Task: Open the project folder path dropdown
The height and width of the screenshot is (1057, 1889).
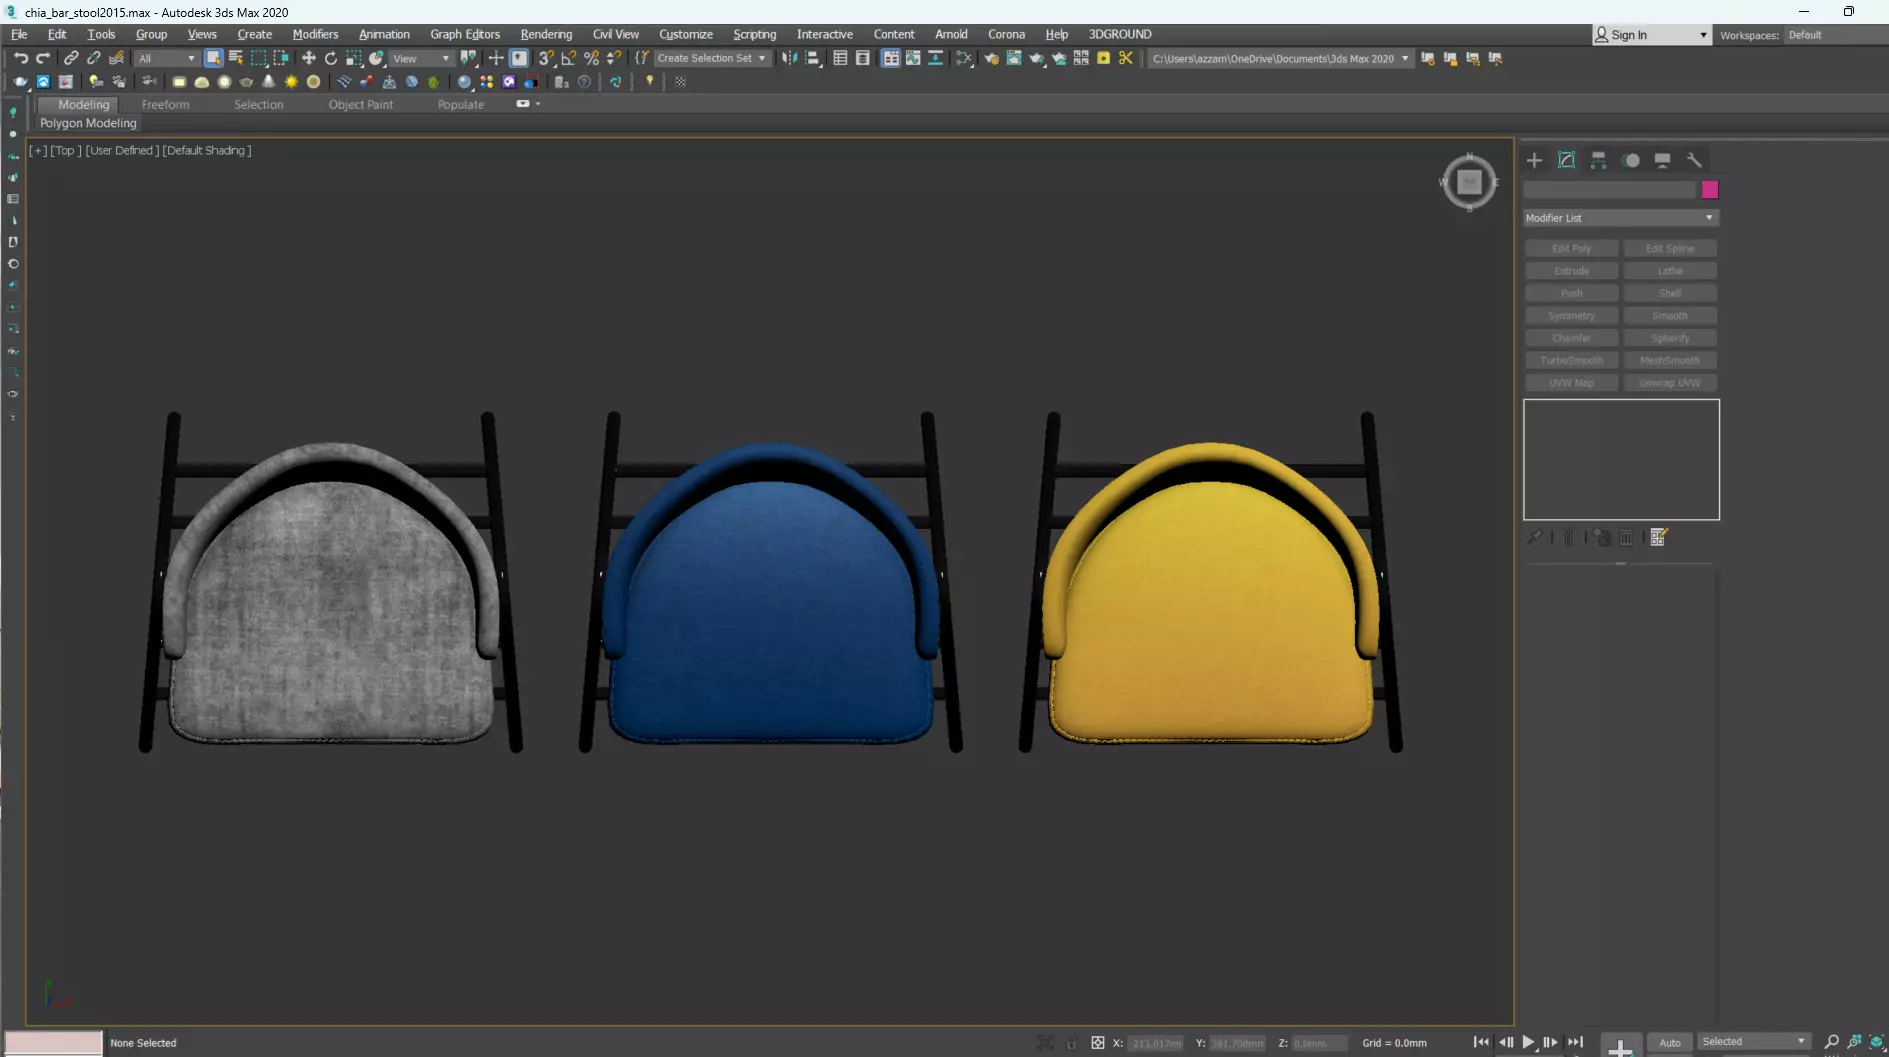Action: pos(1281,58)
